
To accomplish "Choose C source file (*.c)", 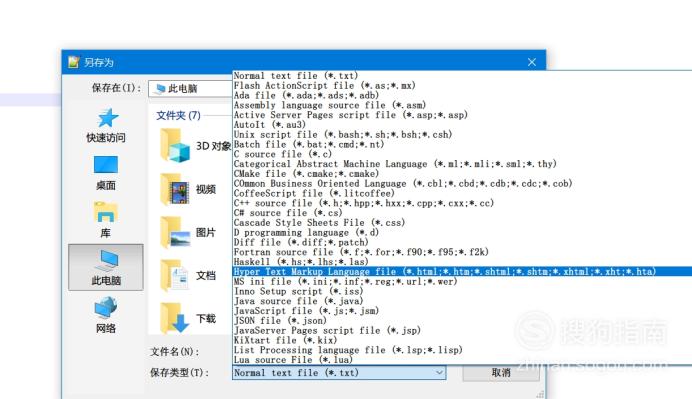I will [462, 154].
